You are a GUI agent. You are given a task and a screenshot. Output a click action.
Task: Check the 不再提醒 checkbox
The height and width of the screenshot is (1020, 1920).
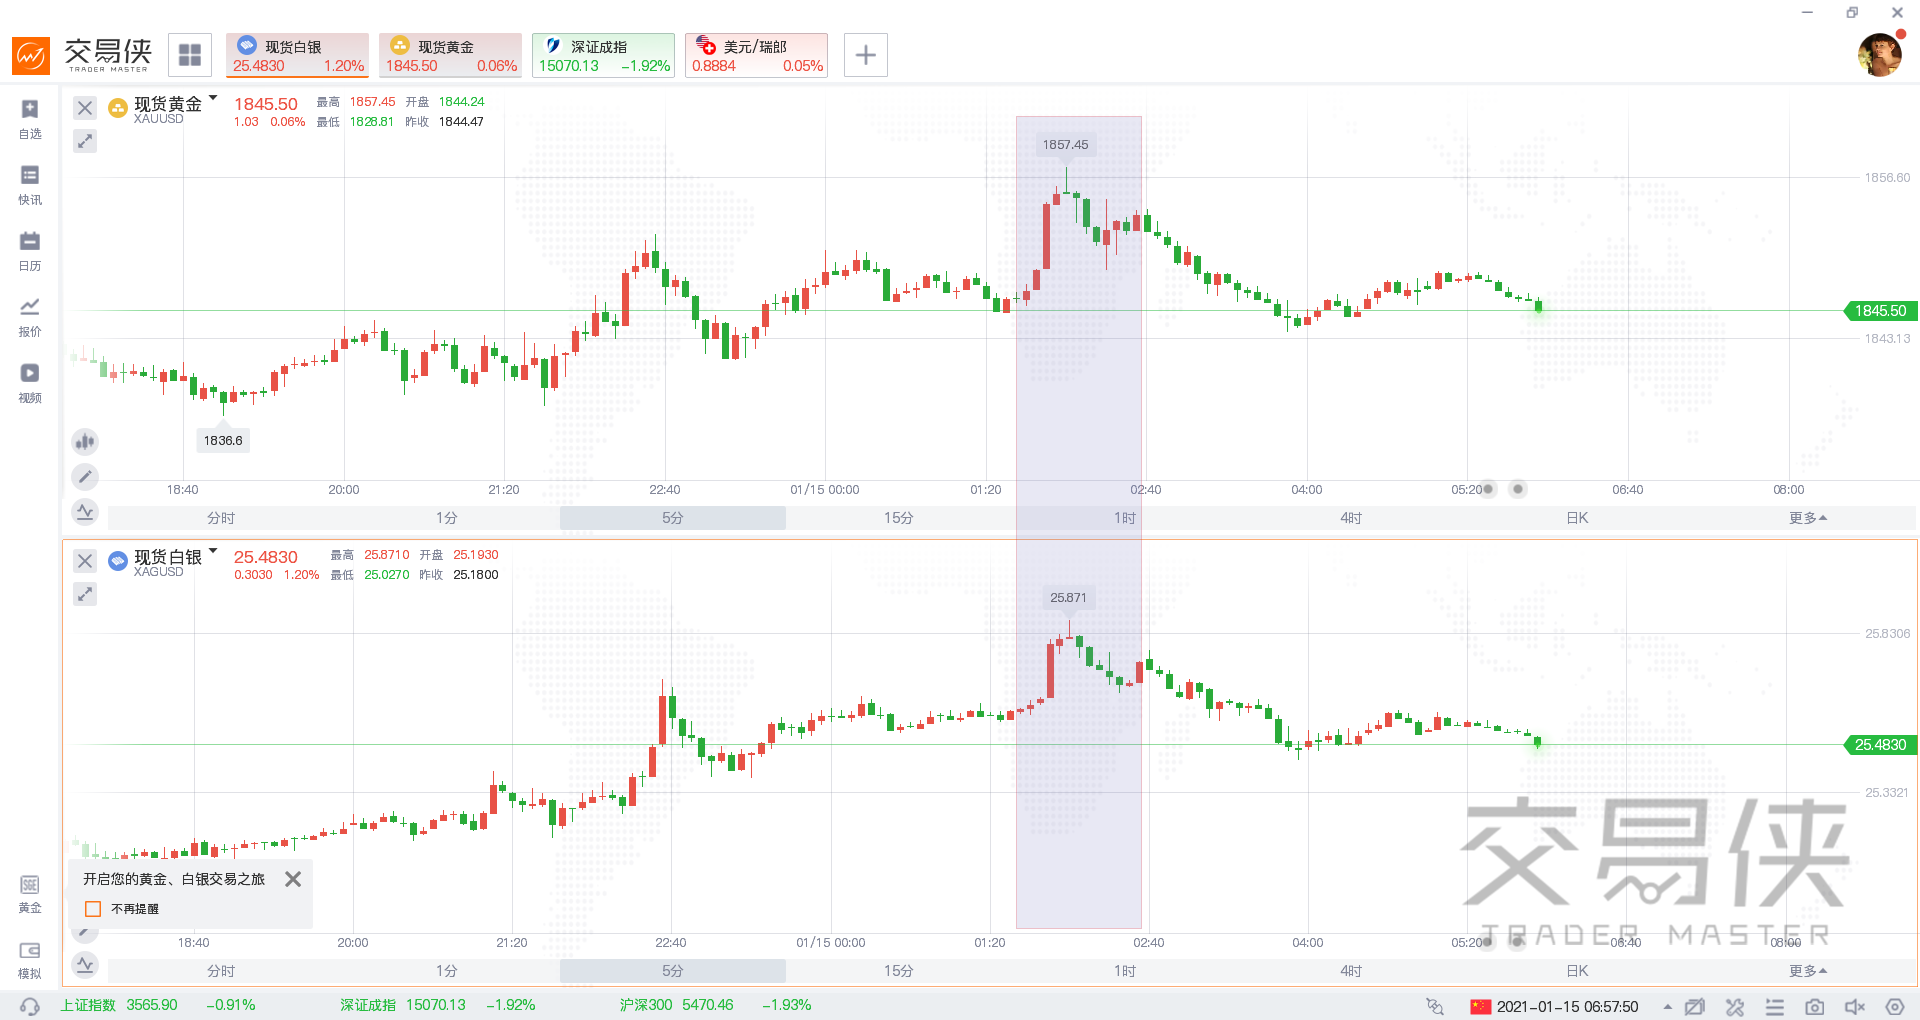[x=93, y=909]
